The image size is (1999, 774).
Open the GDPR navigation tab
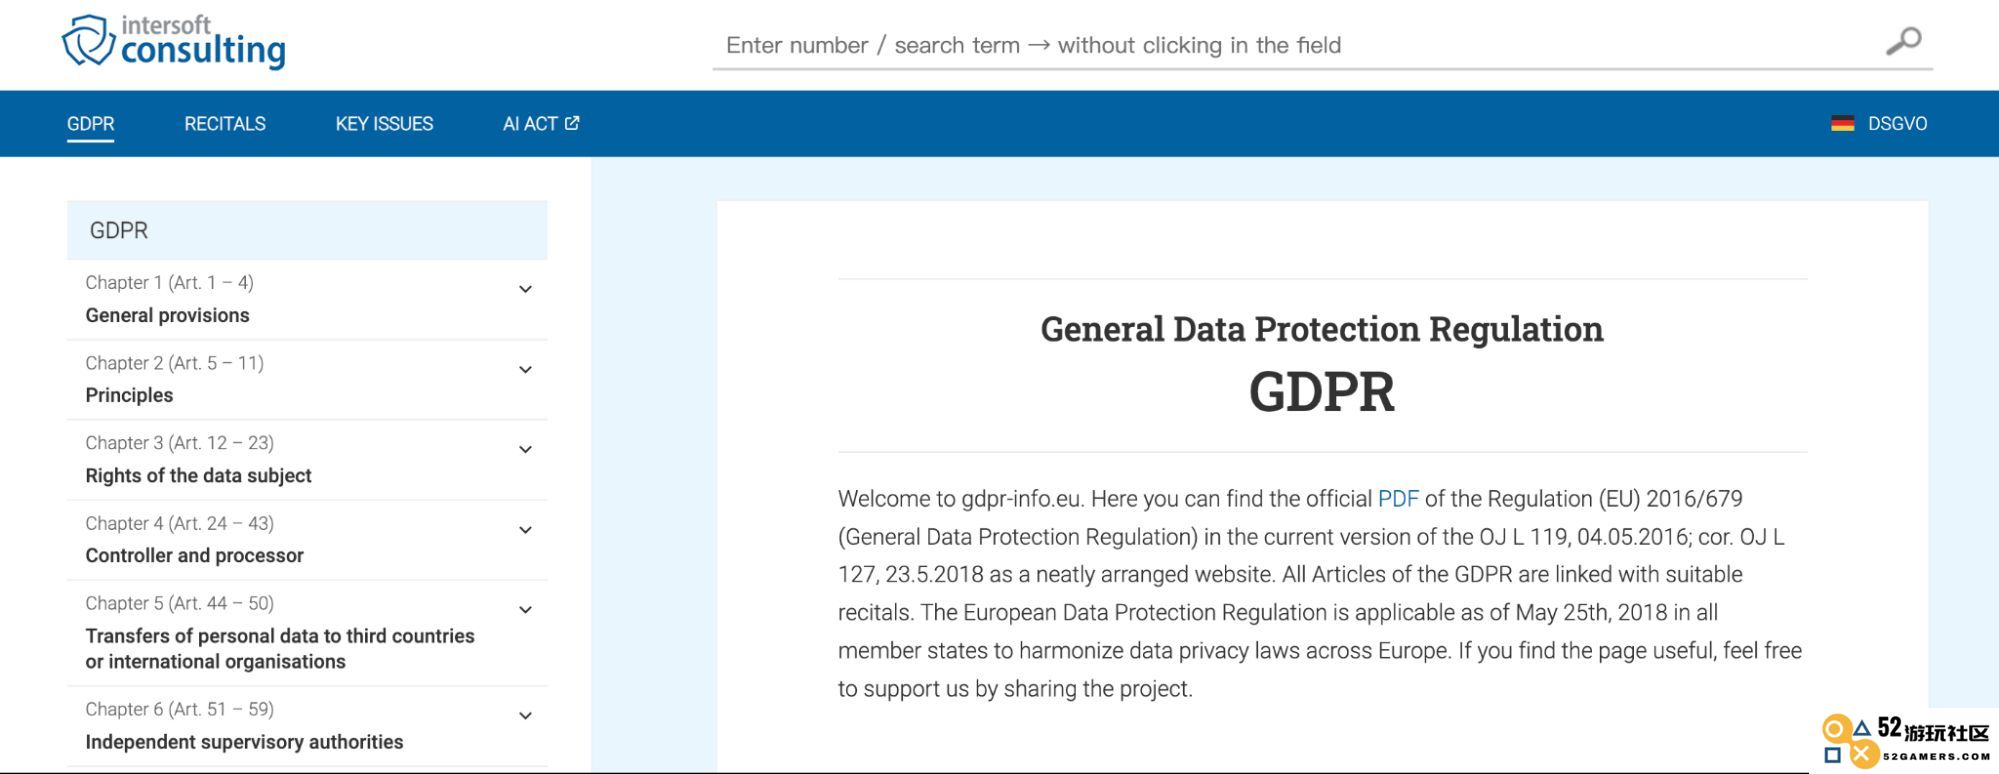[x=91, y=124]
